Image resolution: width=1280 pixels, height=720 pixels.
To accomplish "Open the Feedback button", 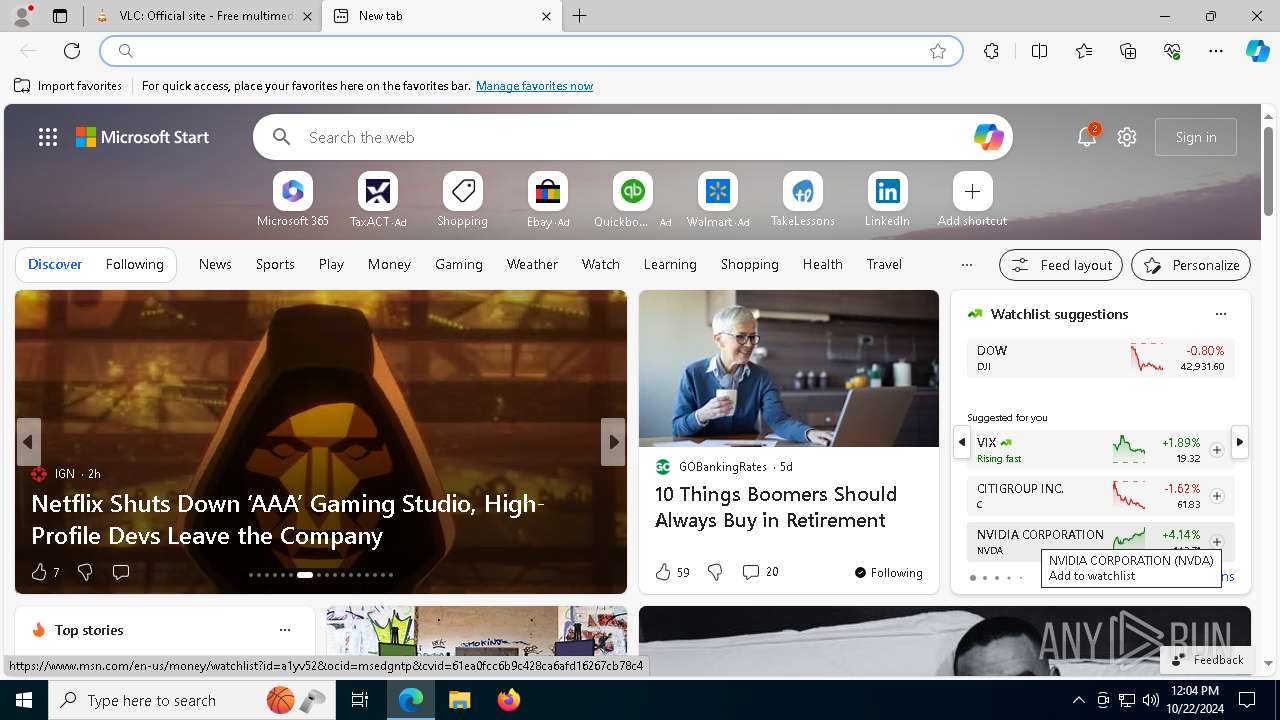I will [1207, 660].
